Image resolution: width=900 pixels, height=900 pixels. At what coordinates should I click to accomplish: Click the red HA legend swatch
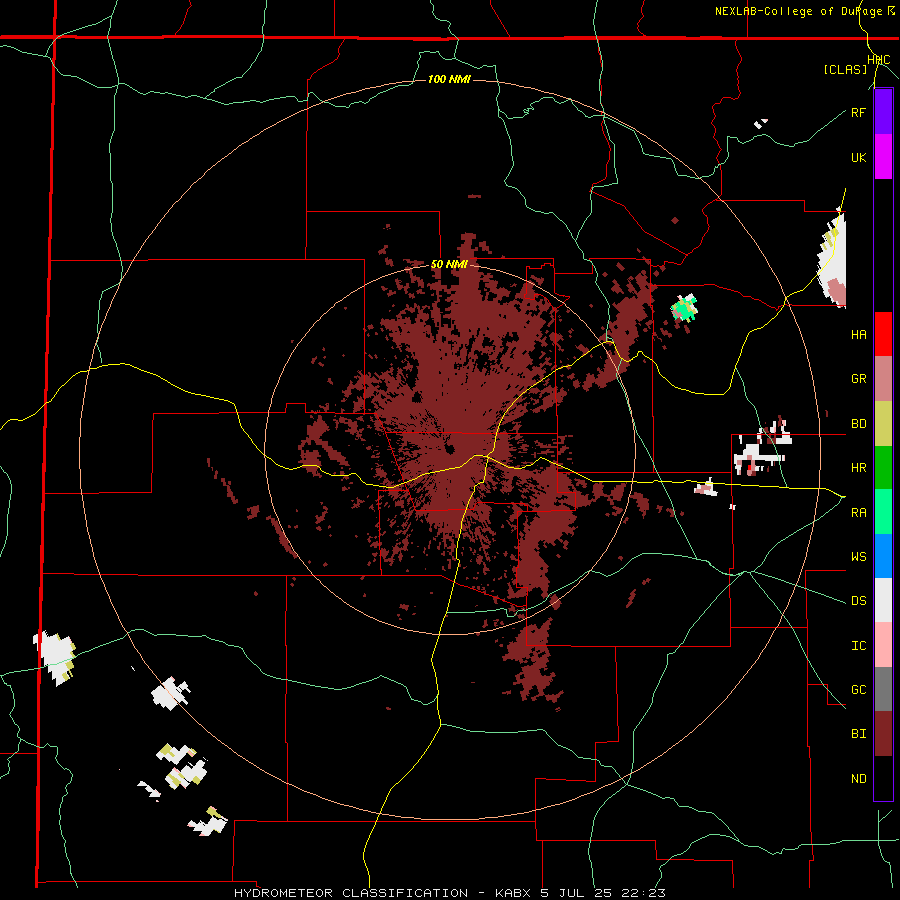tap(883, 334)
